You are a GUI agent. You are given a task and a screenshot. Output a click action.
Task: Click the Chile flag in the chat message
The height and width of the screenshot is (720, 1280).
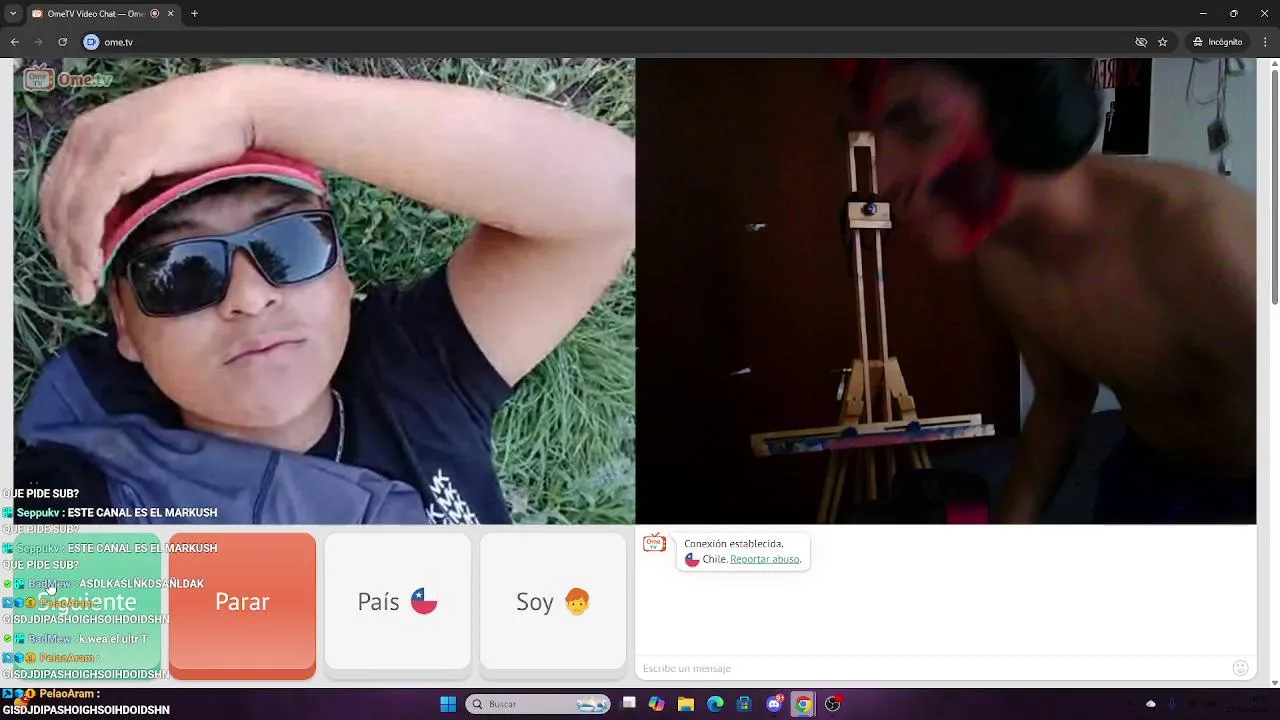(x=692, y=559)
